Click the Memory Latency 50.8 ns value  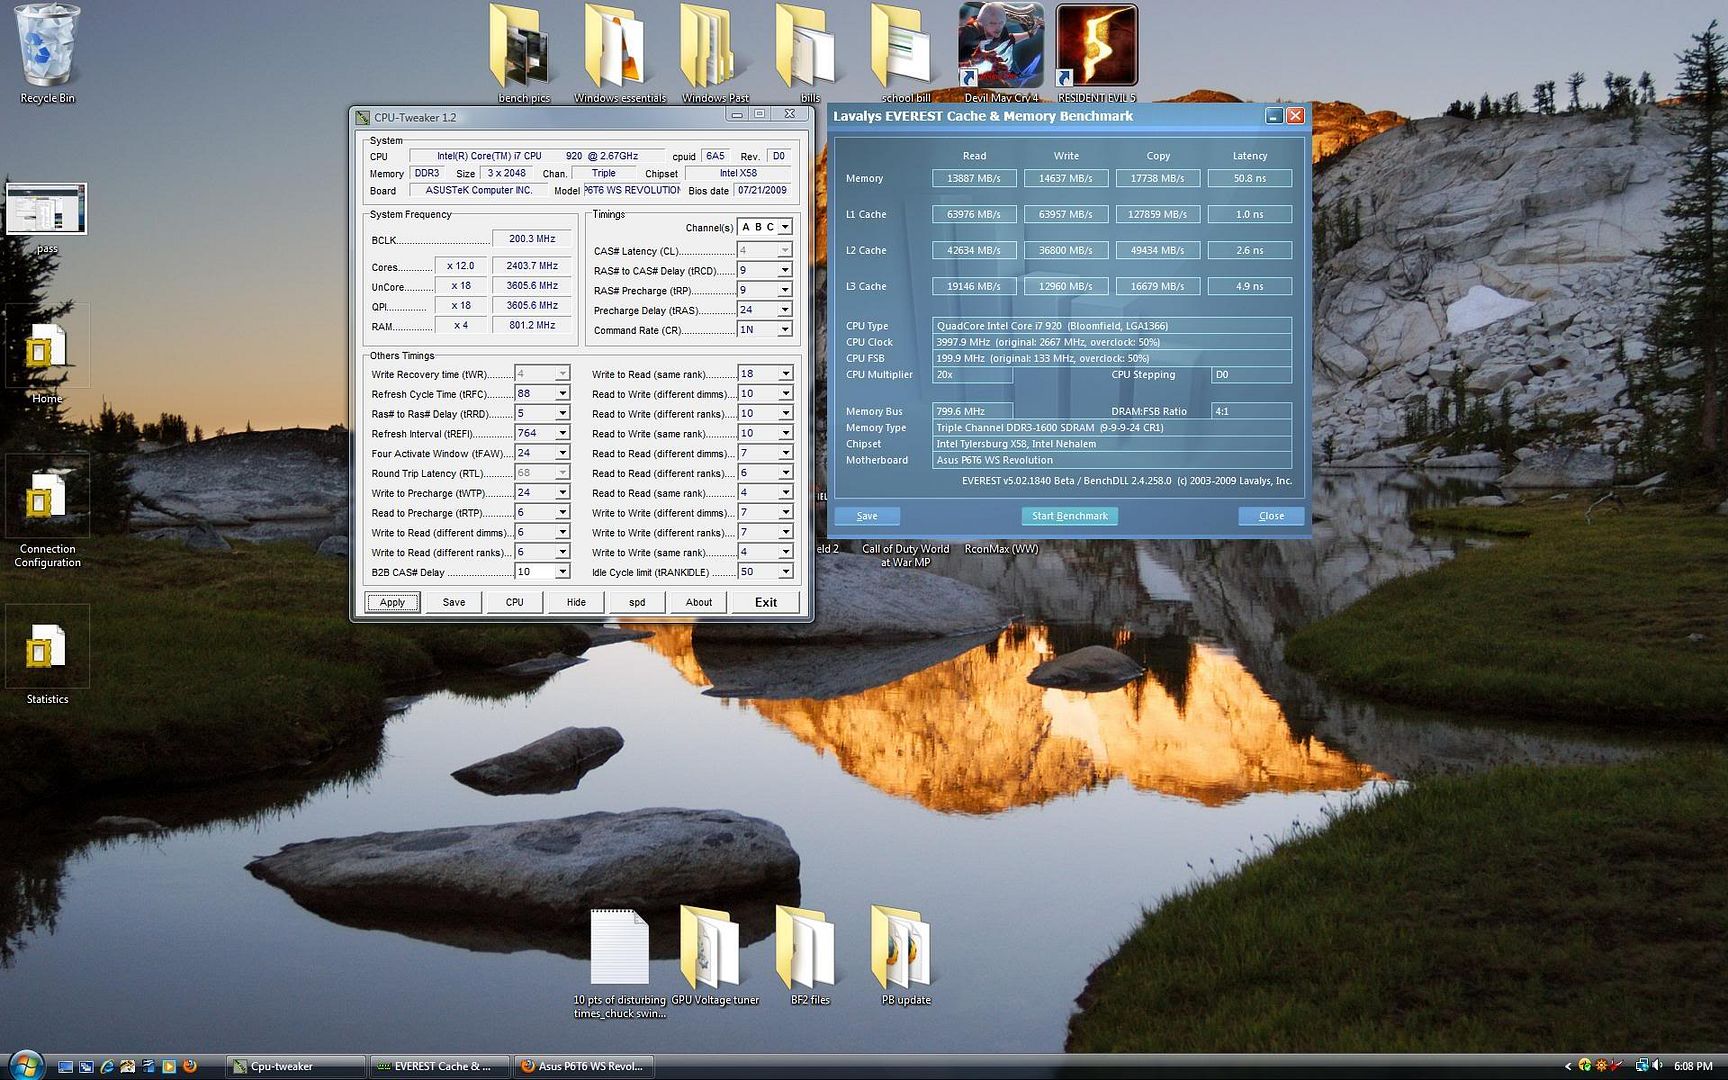click(x=1249, y=178)
